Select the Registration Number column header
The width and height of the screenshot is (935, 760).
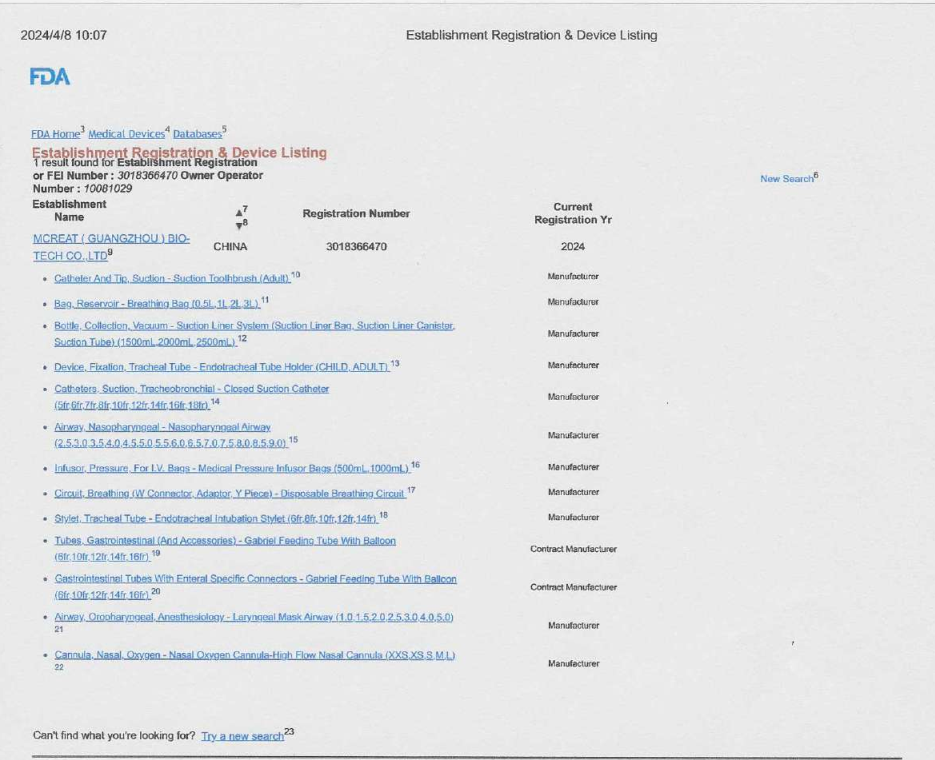tap(356, 213)
